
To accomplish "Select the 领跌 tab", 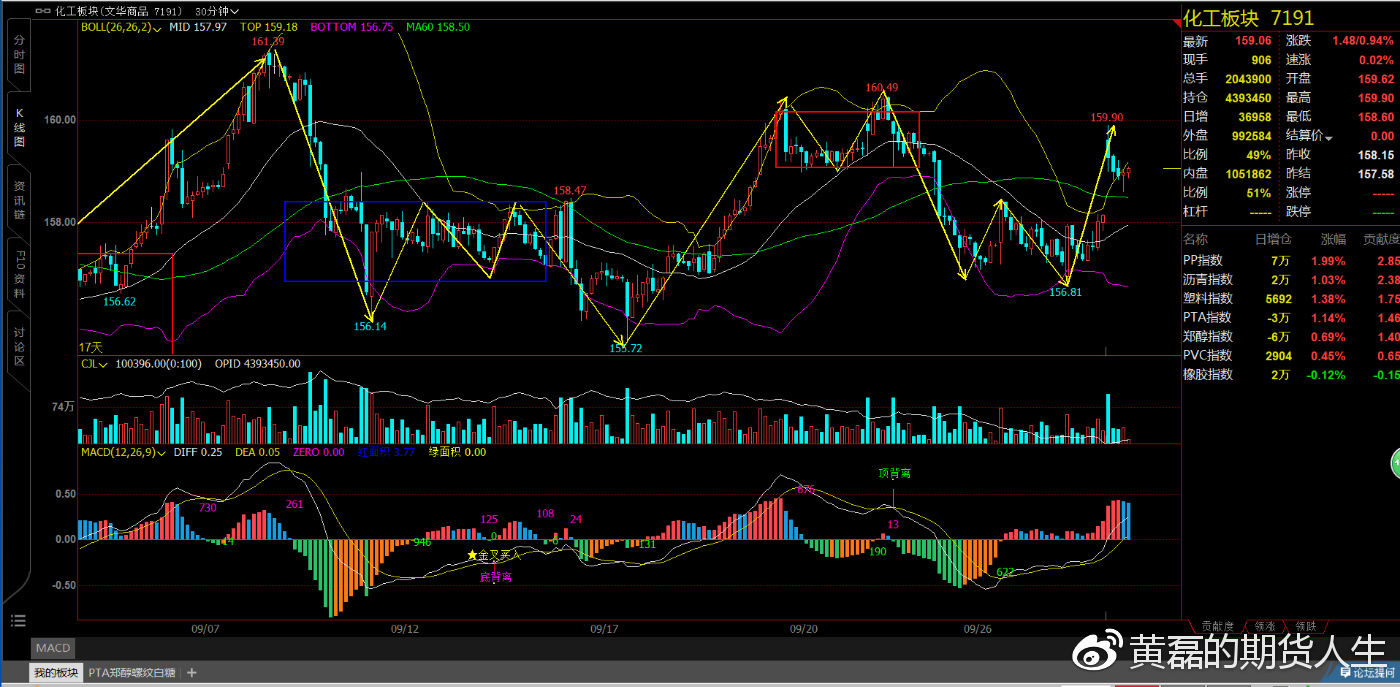I will [x=1305, y=625].
